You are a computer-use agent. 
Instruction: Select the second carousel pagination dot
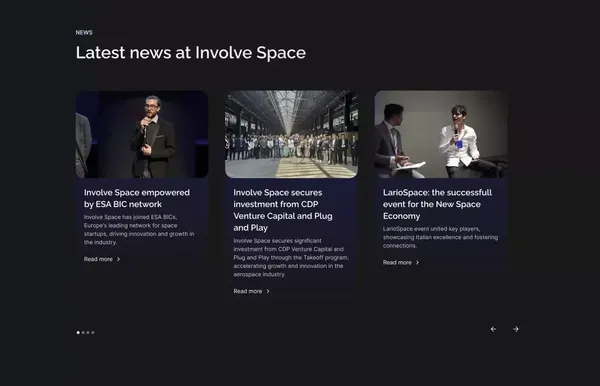point(83,332)
